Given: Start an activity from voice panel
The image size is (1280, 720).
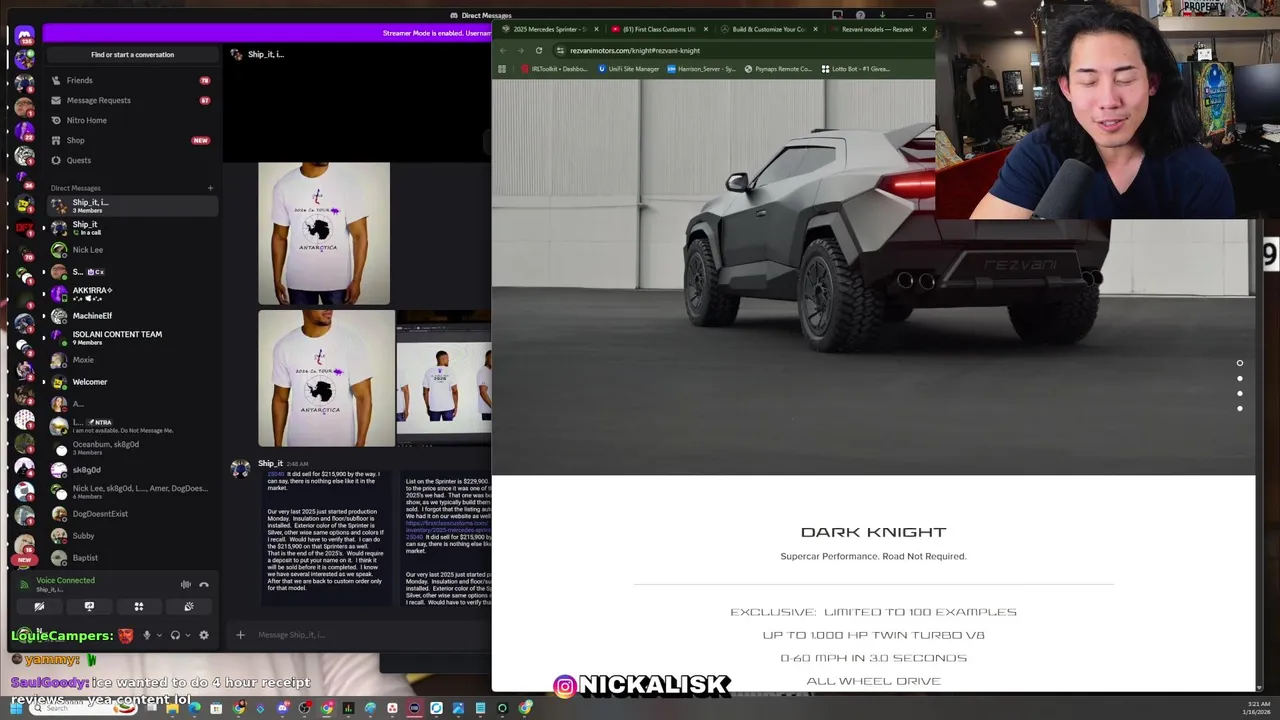Looking at the screenshot, I should 139,606.
